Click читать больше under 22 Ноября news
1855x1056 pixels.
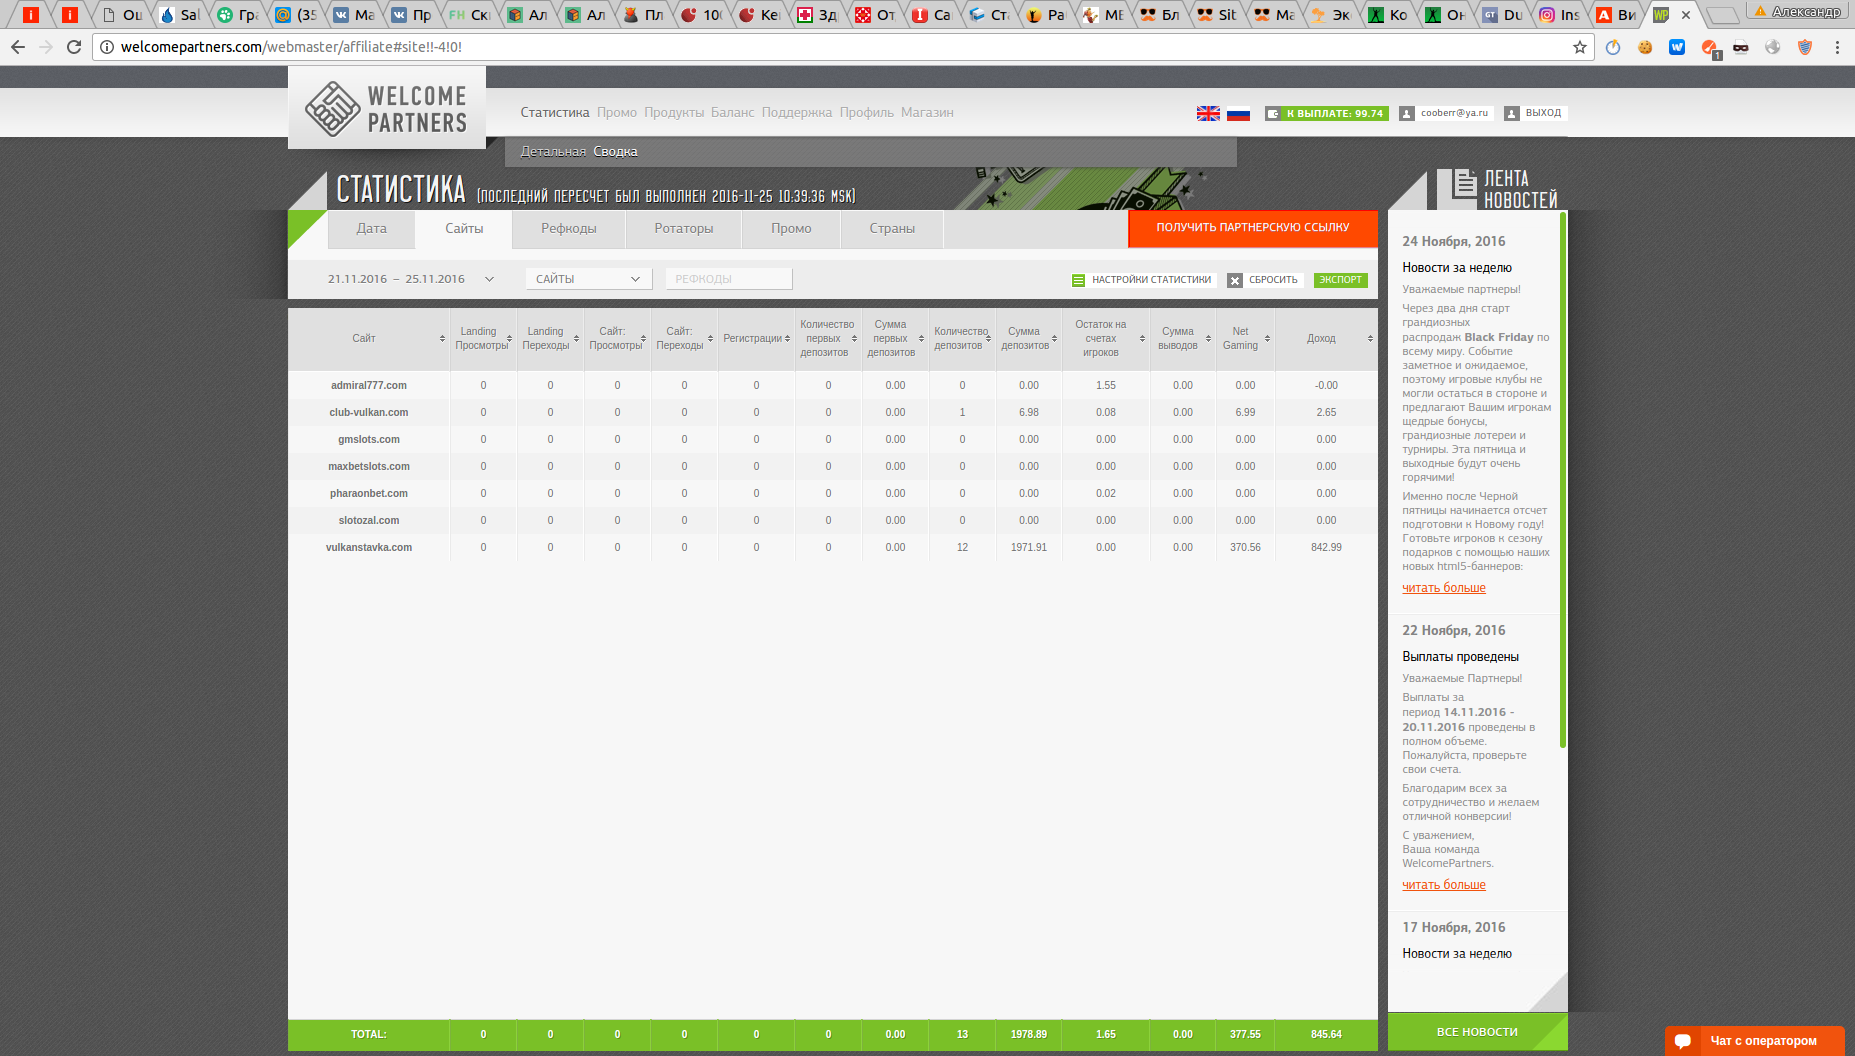tap(1444, 885)
